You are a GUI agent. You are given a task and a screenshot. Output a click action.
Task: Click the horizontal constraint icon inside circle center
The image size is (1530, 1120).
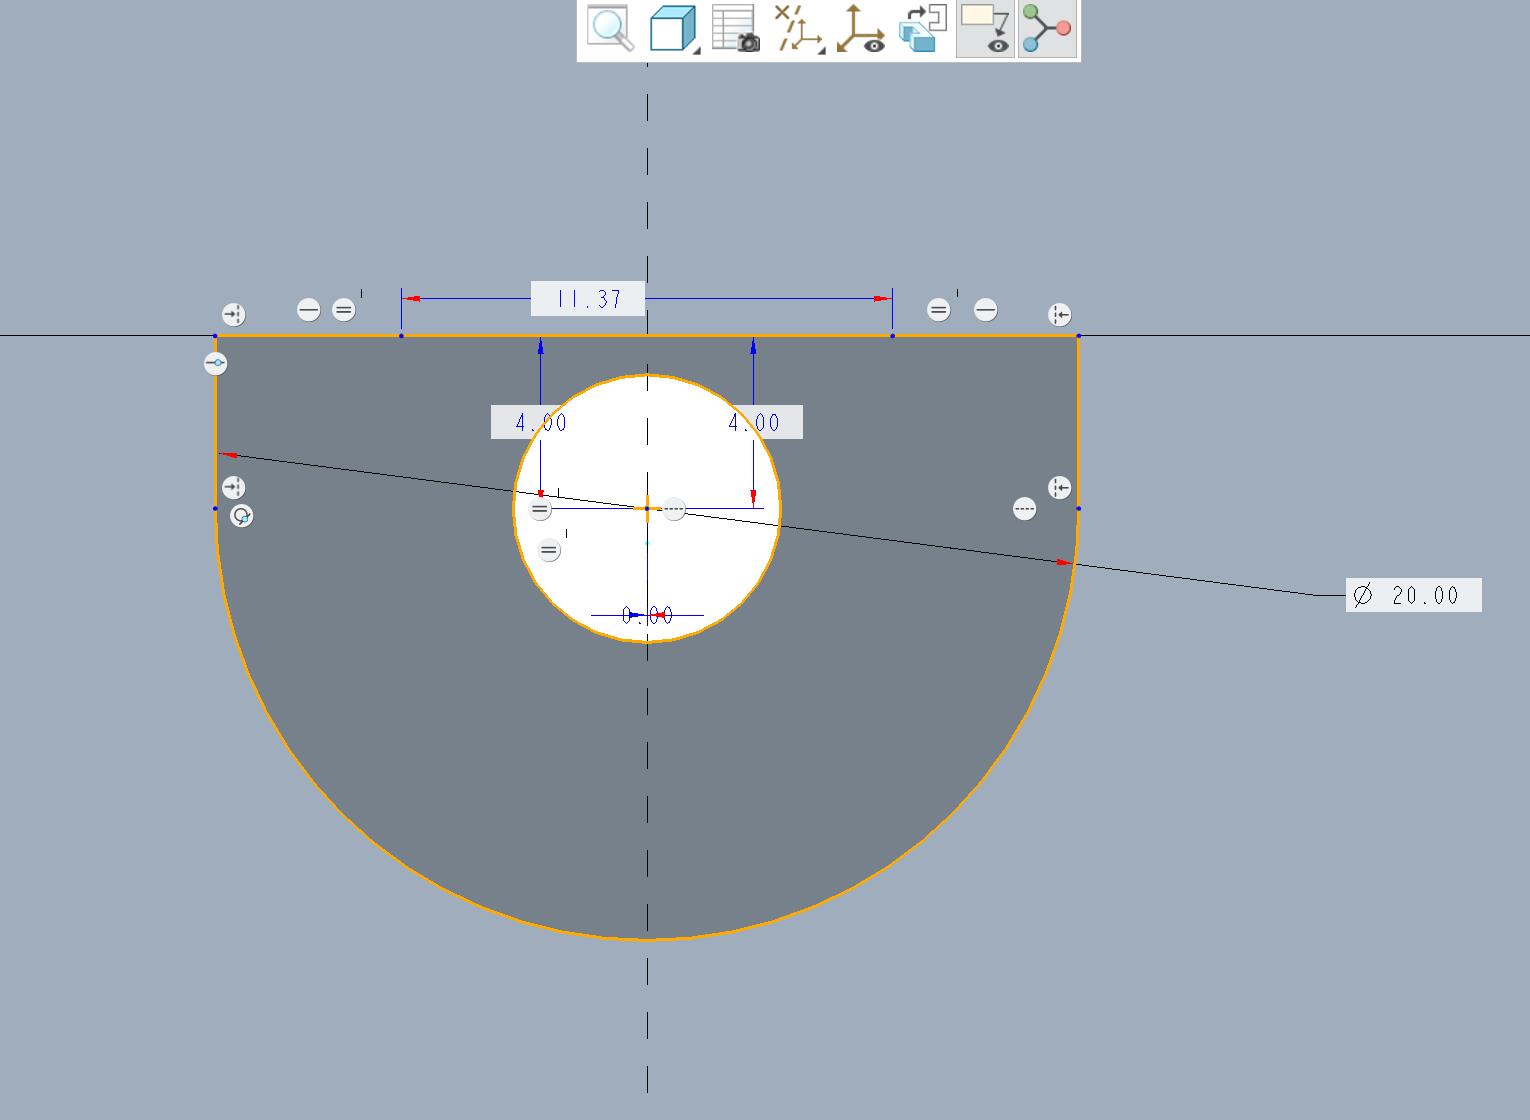674,510
